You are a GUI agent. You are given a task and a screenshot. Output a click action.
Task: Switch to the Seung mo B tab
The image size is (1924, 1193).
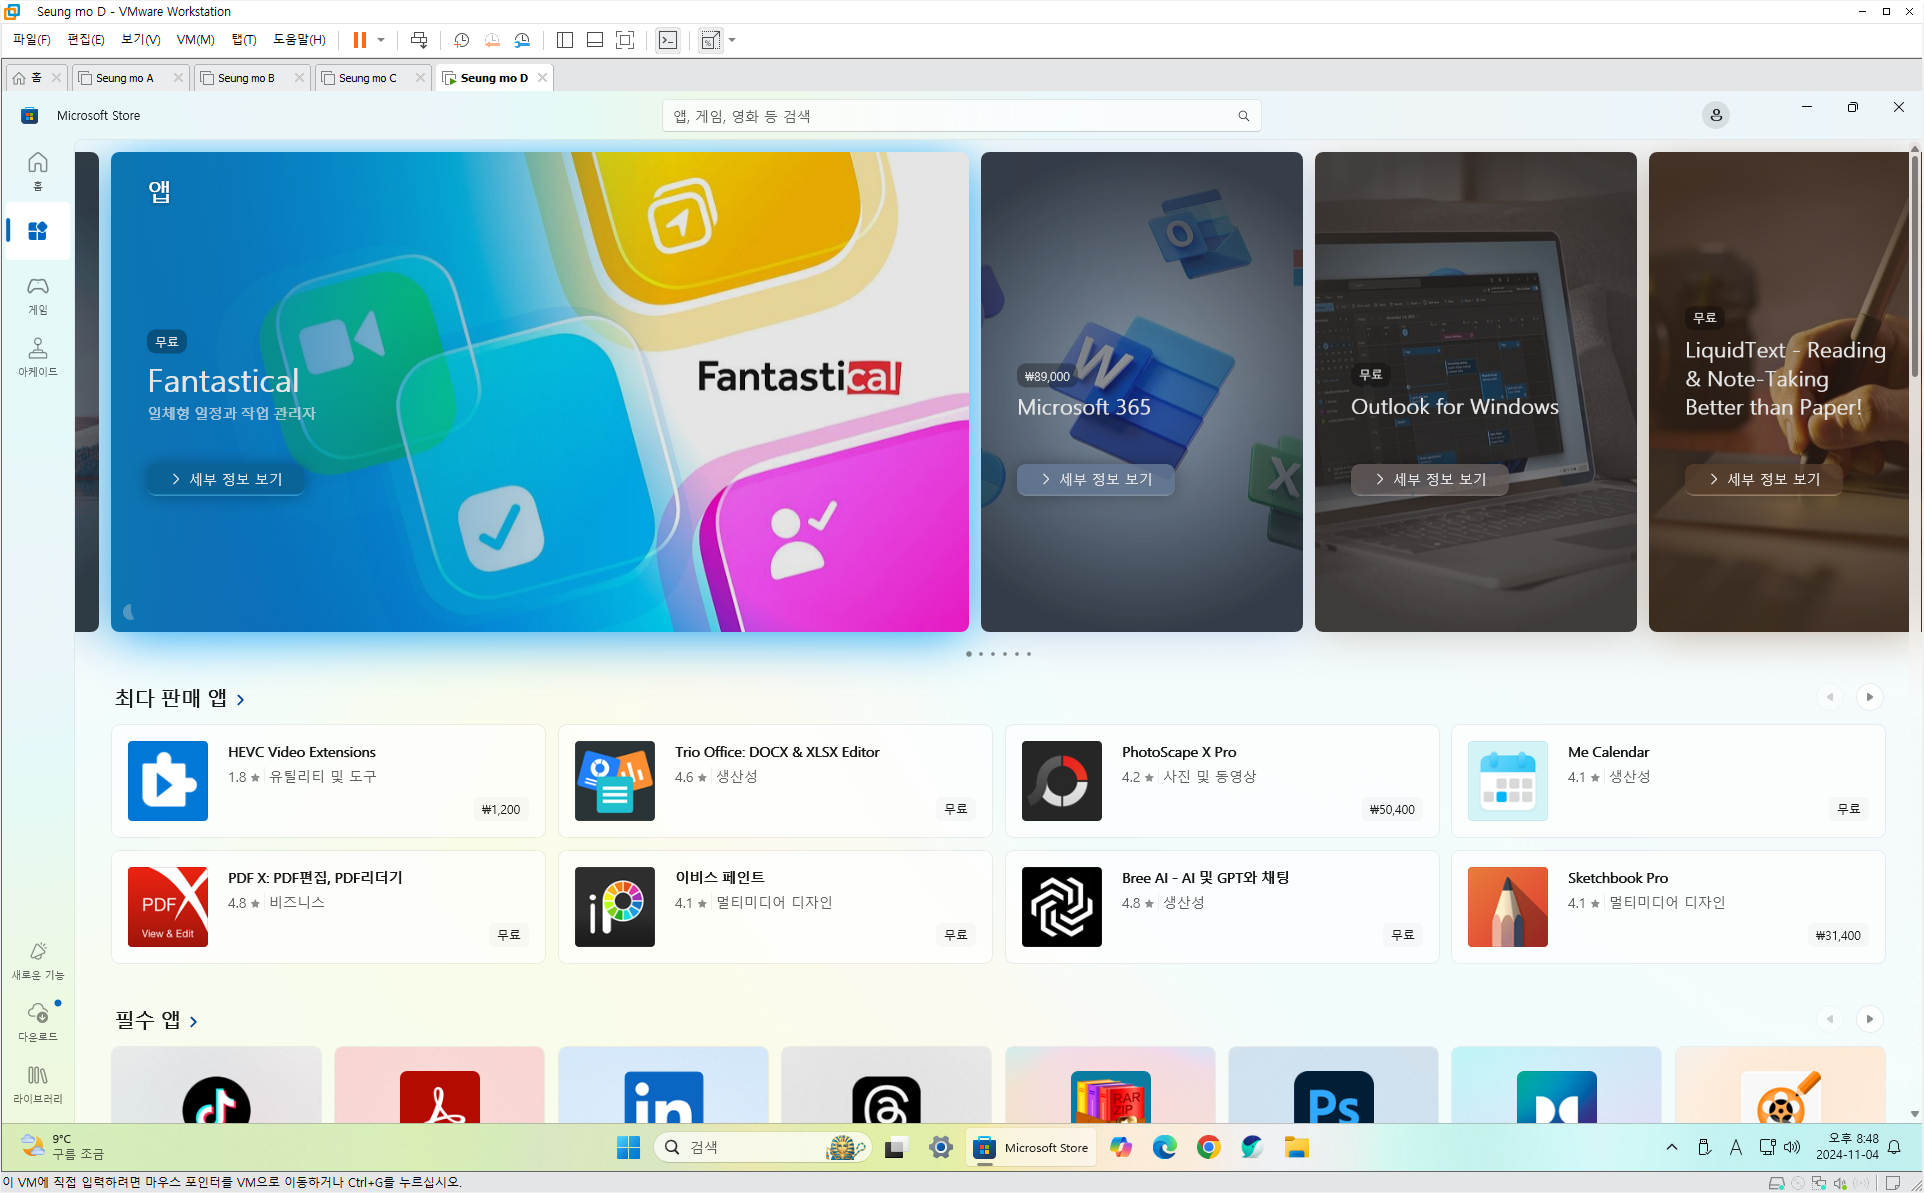[x=246, y=78]
